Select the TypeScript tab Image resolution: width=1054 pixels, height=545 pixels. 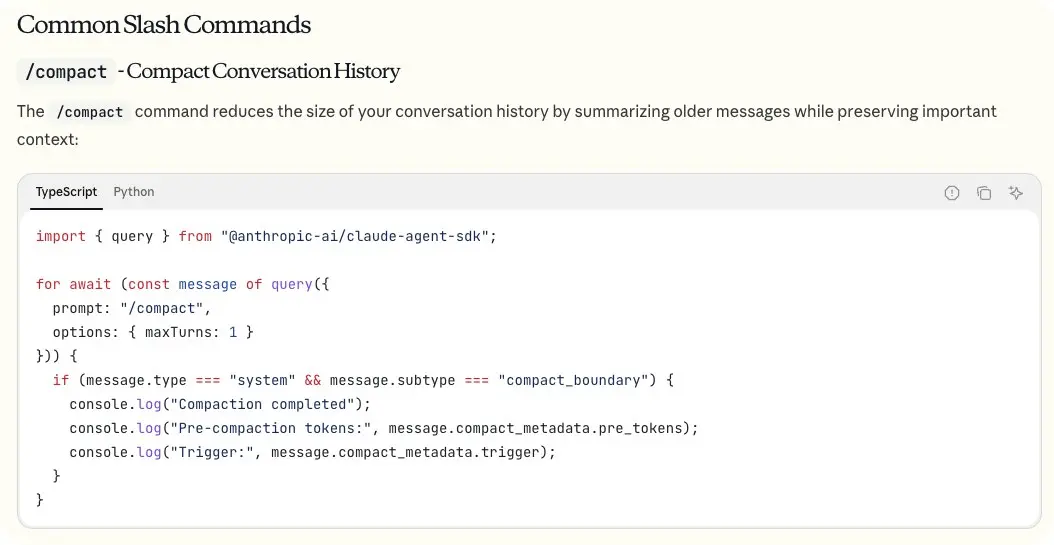click(x=67, y=192)
